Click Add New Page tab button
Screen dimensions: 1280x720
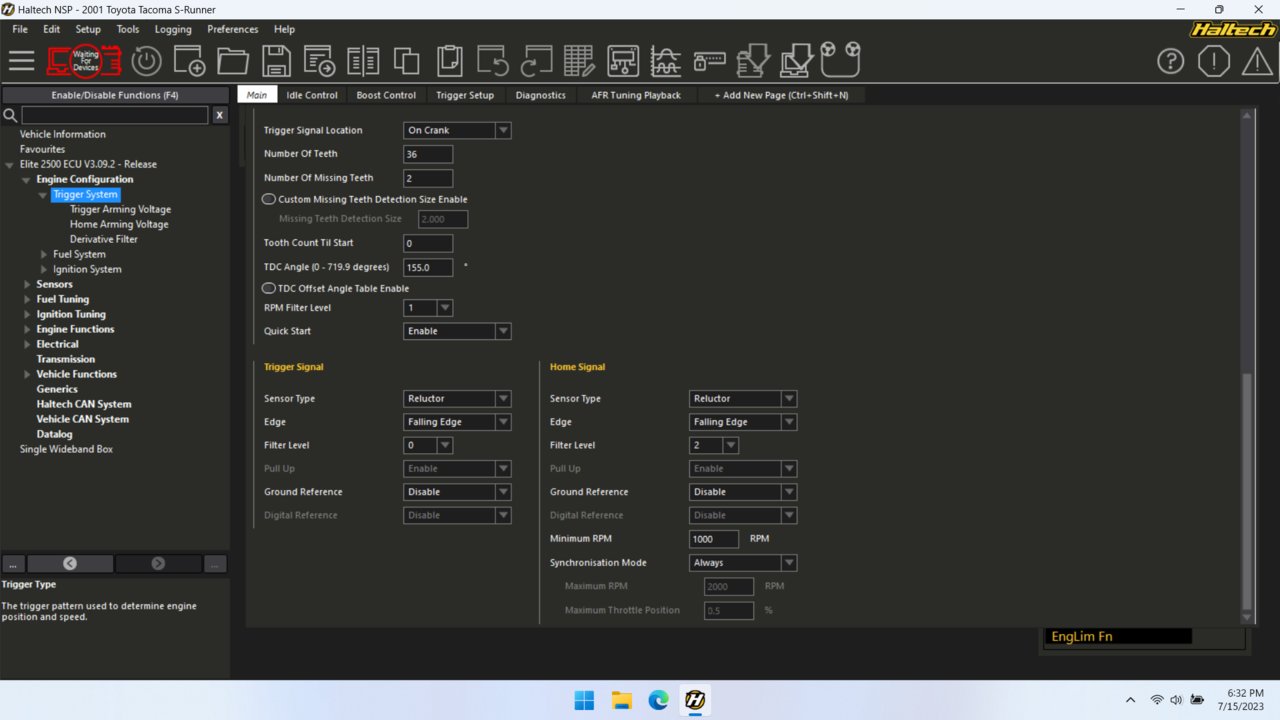pyautogui.click(x=781, y=95)
